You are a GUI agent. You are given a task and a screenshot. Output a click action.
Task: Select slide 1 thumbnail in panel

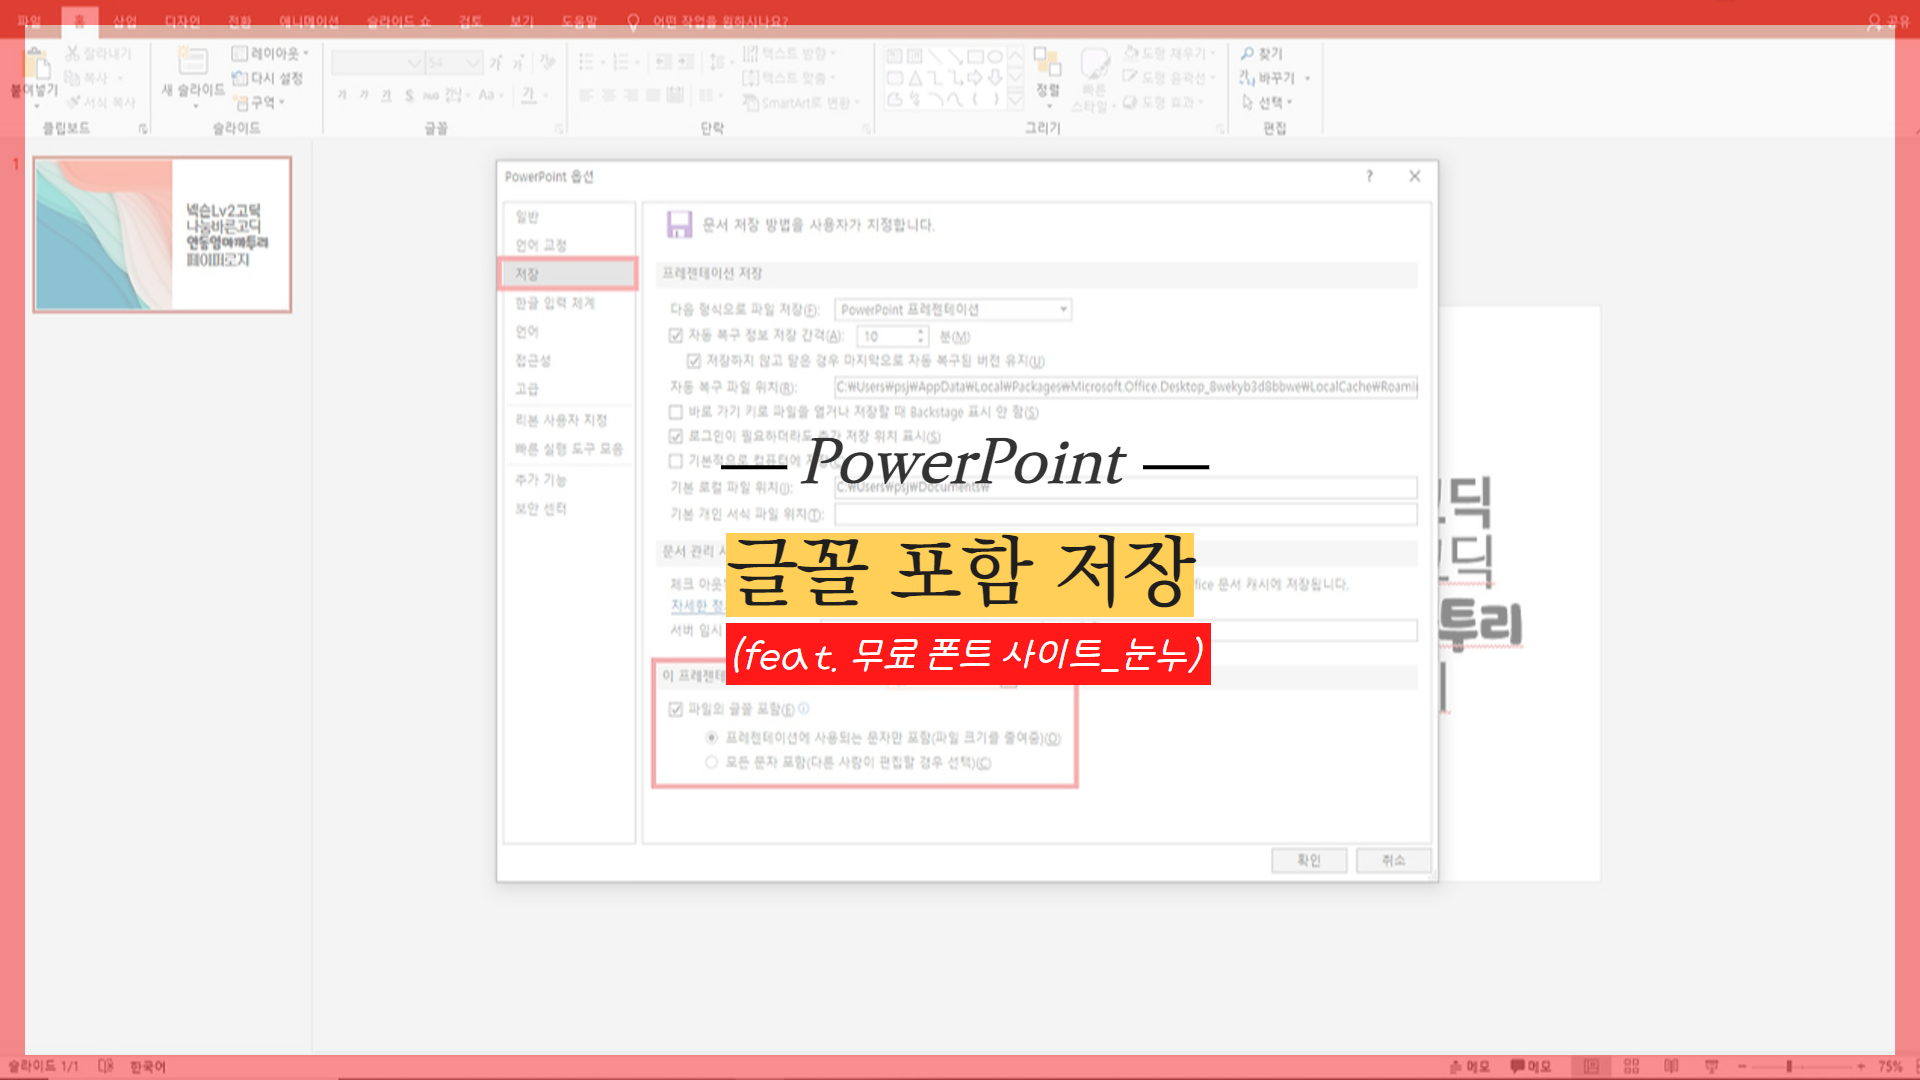pyautogui.click(x=162, y=234)
